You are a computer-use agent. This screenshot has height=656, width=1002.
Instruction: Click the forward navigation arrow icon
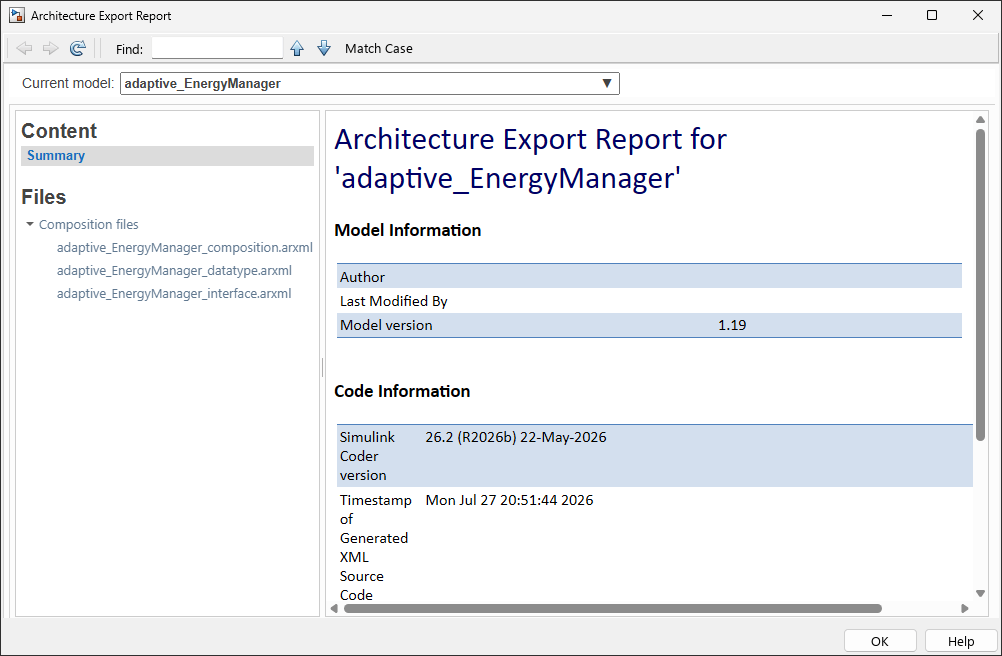coord(50,49)
